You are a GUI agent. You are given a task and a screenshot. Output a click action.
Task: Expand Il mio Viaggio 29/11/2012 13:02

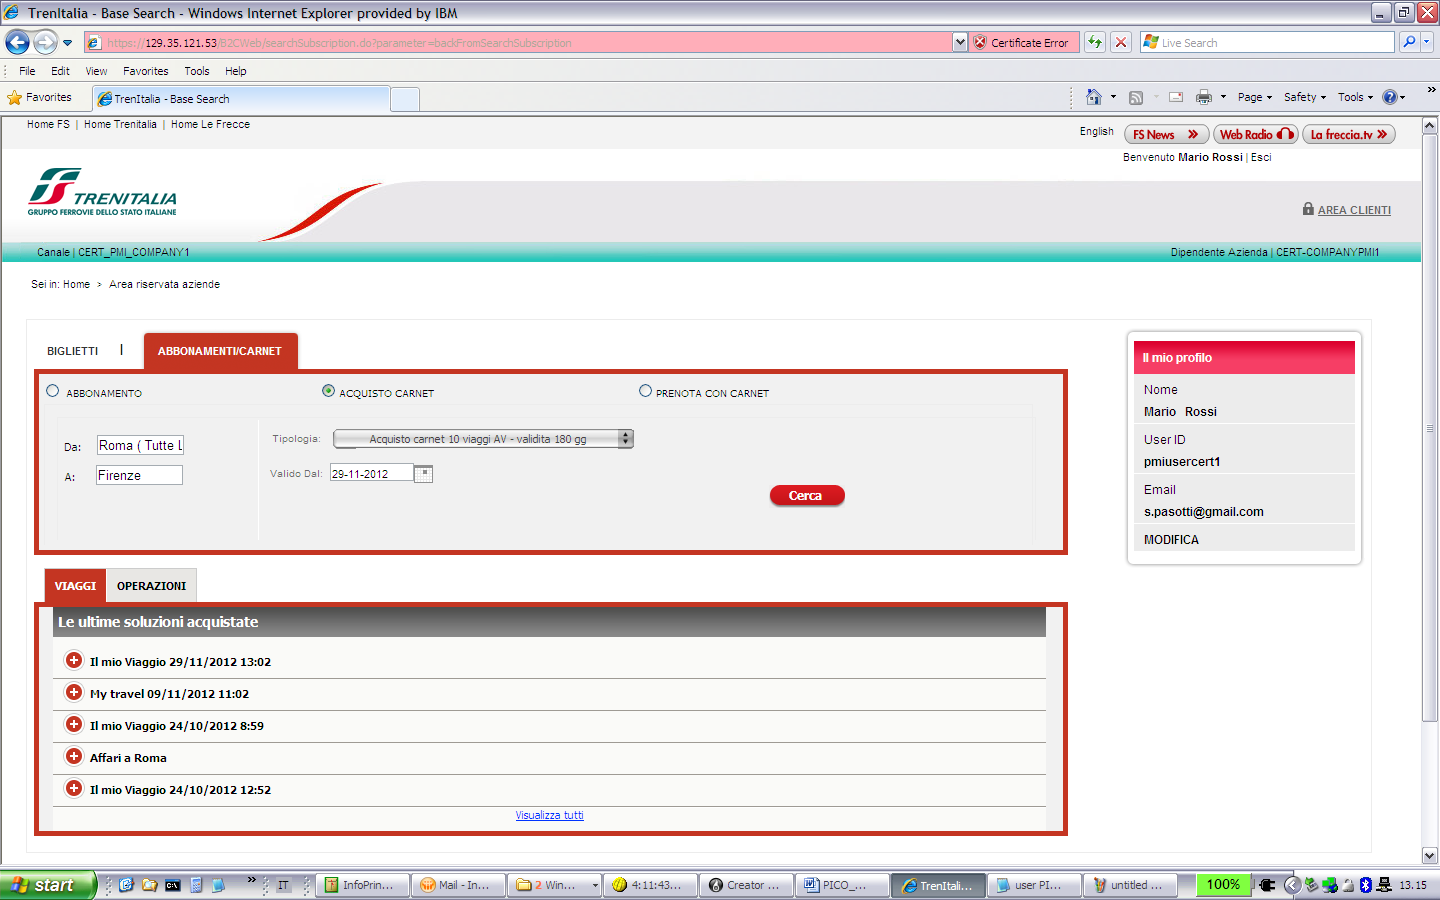[x=74, y=660]
